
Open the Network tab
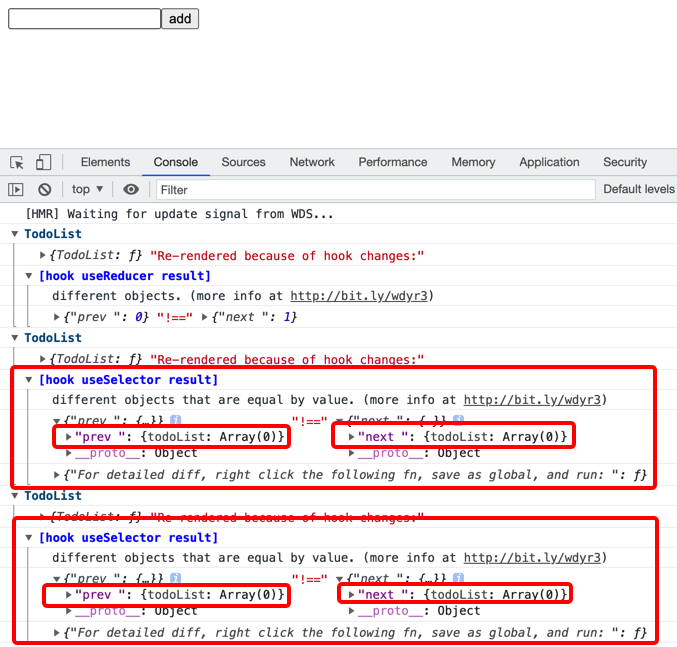pyautogui.click(x=312, y=162)
